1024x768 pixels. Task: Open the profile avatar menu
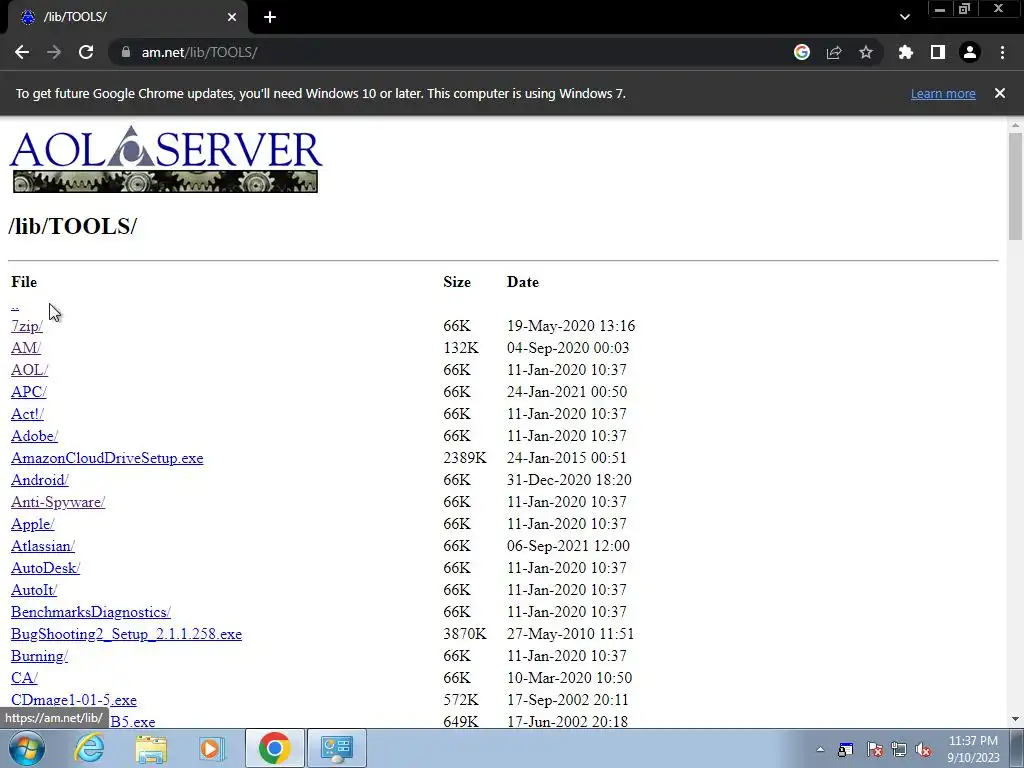pos(970,52)
